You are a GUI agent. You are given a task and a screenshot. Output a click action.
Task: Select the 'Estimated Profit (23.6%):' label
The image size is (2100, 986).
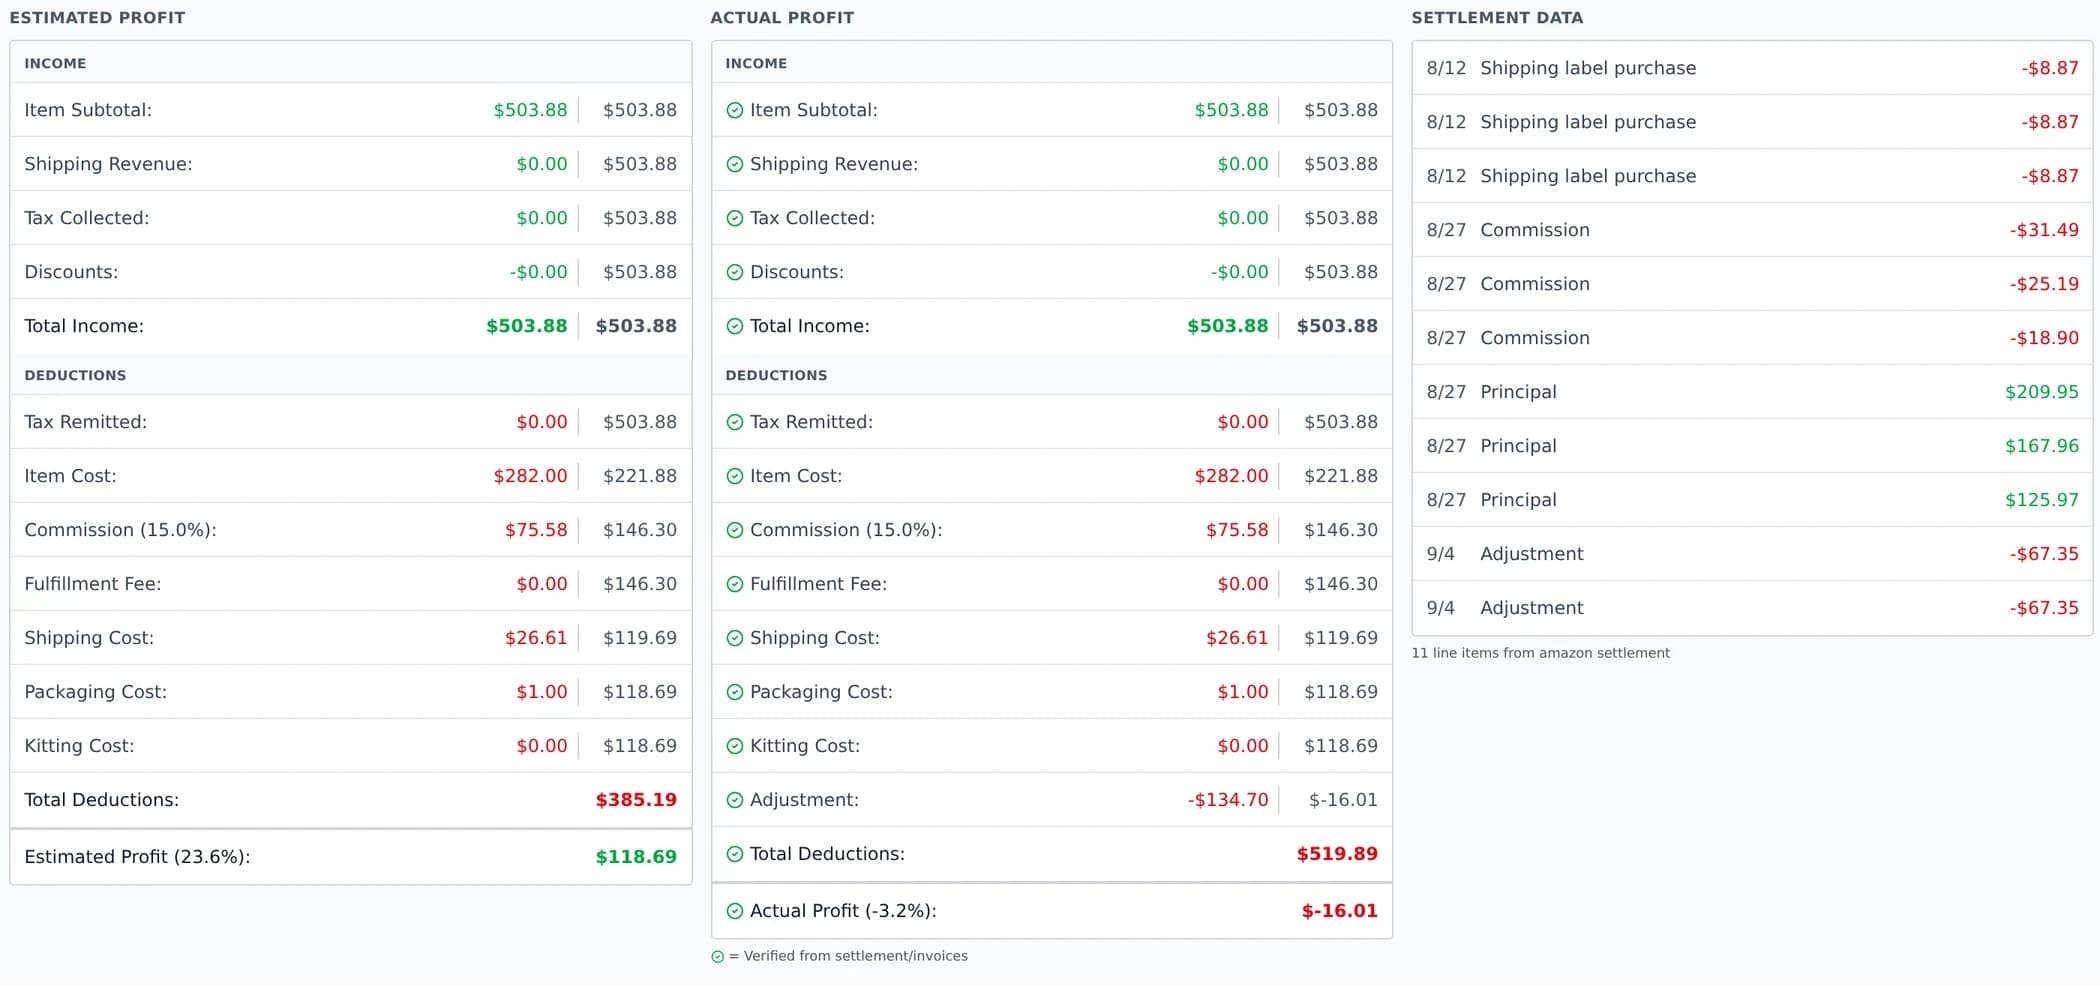pos(137,857)
